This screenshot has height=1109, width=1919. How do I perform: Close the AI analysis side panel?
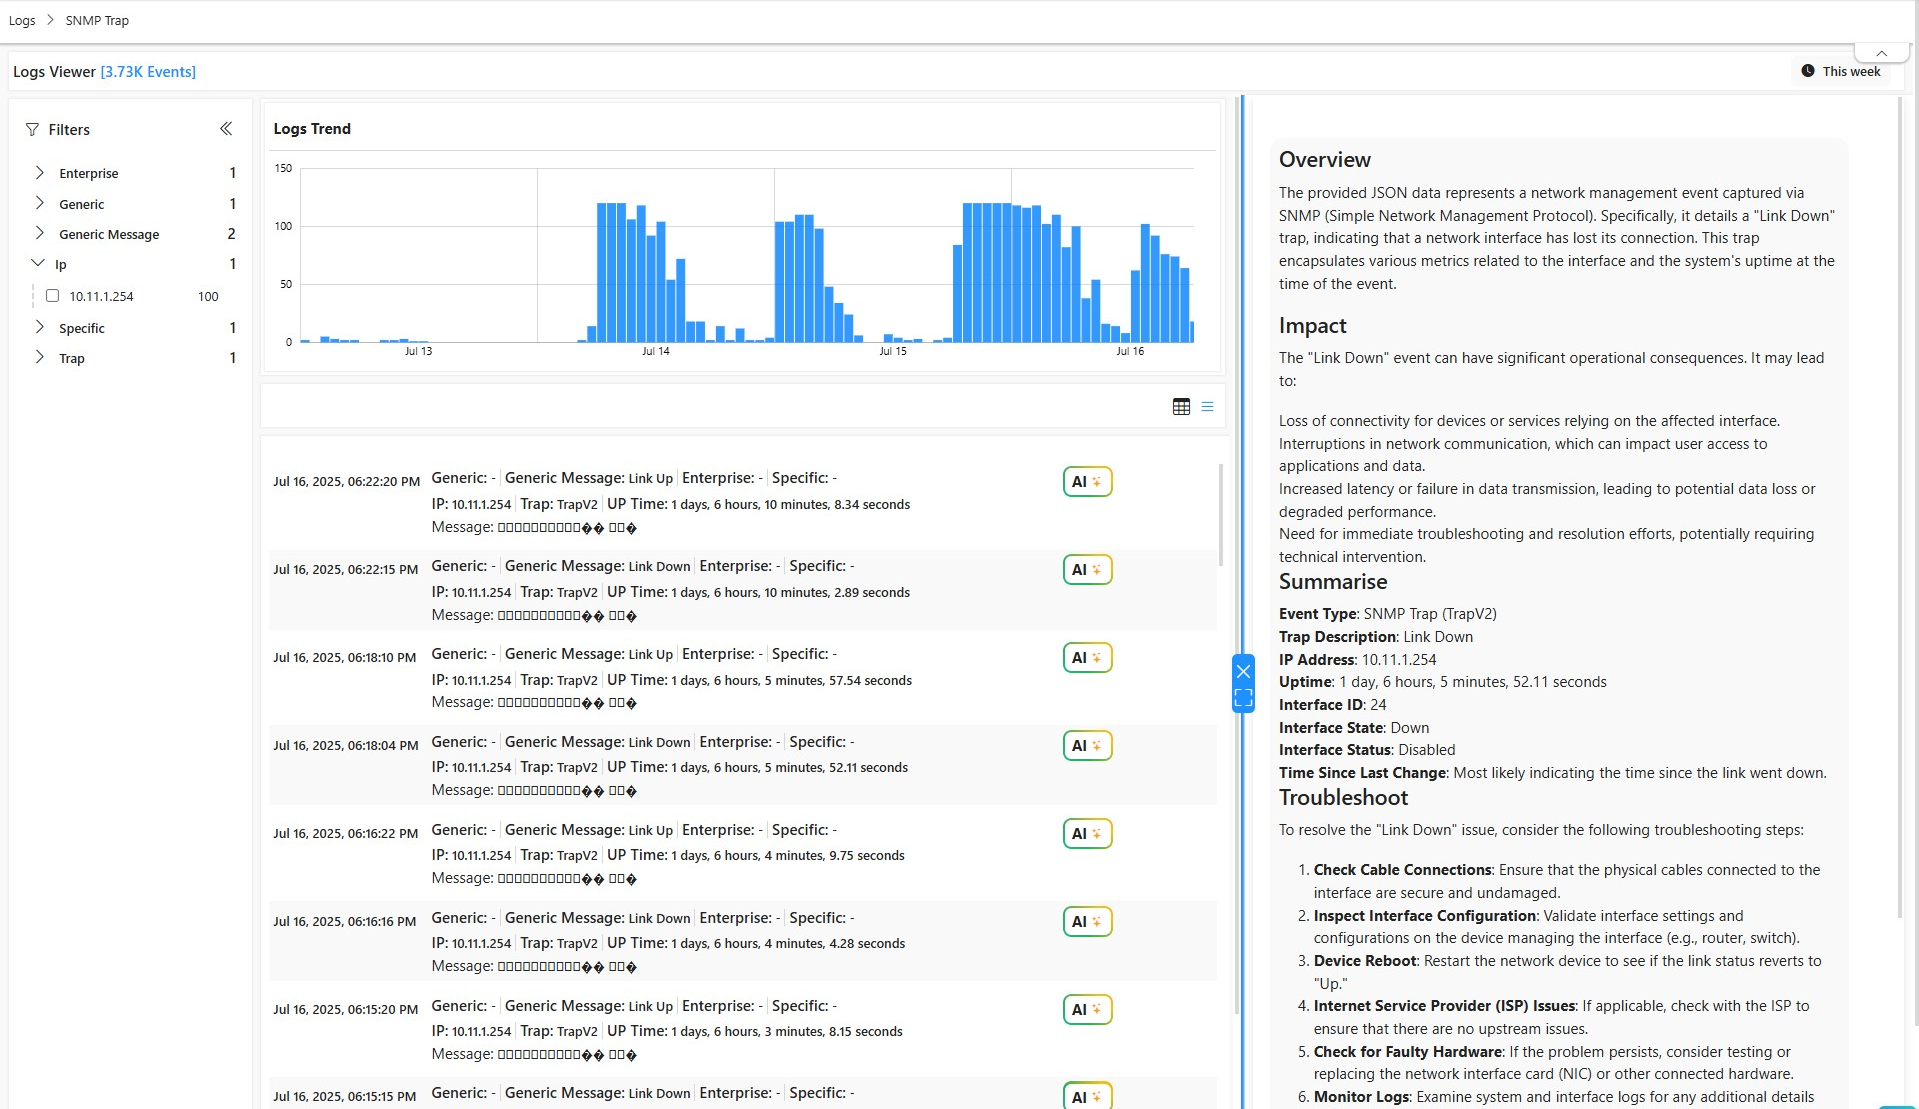coord(1243,671)
